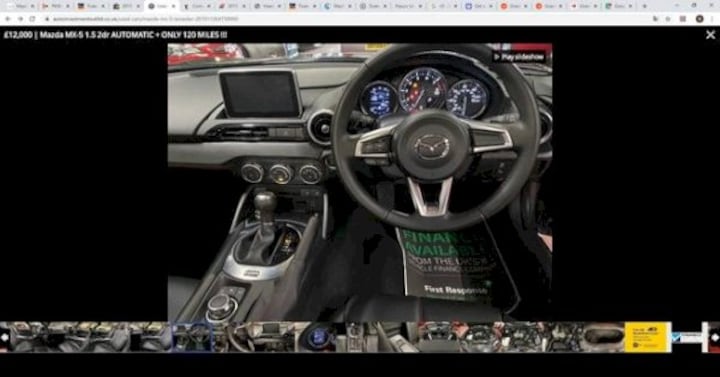Select the blue start button thumbnail
This screenshot has height=377, width=720.
pos(318,337)
